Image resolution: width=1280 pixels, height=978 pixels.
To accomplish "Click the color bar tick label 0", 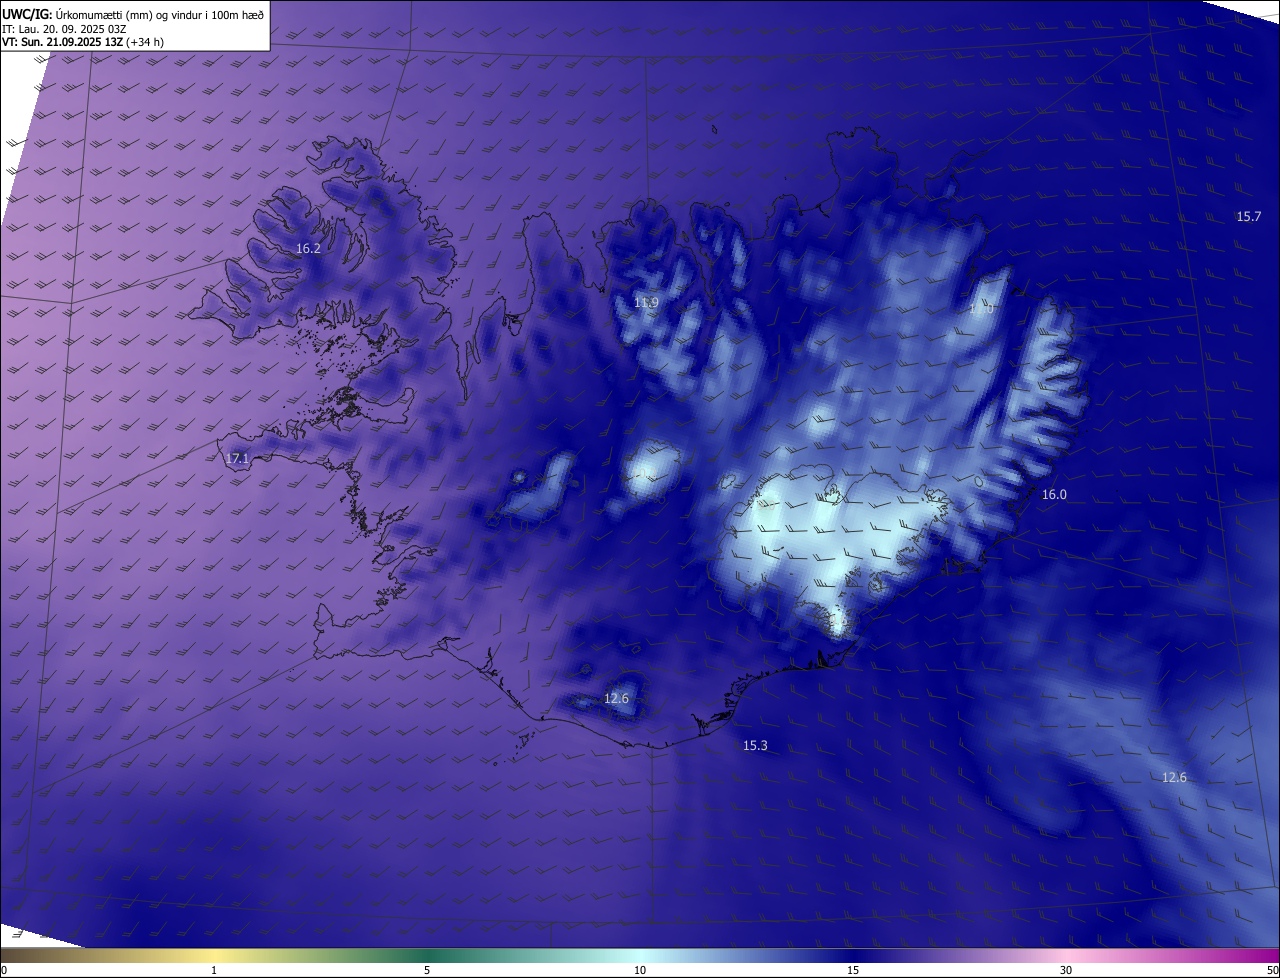I will (x=3, y=970).
